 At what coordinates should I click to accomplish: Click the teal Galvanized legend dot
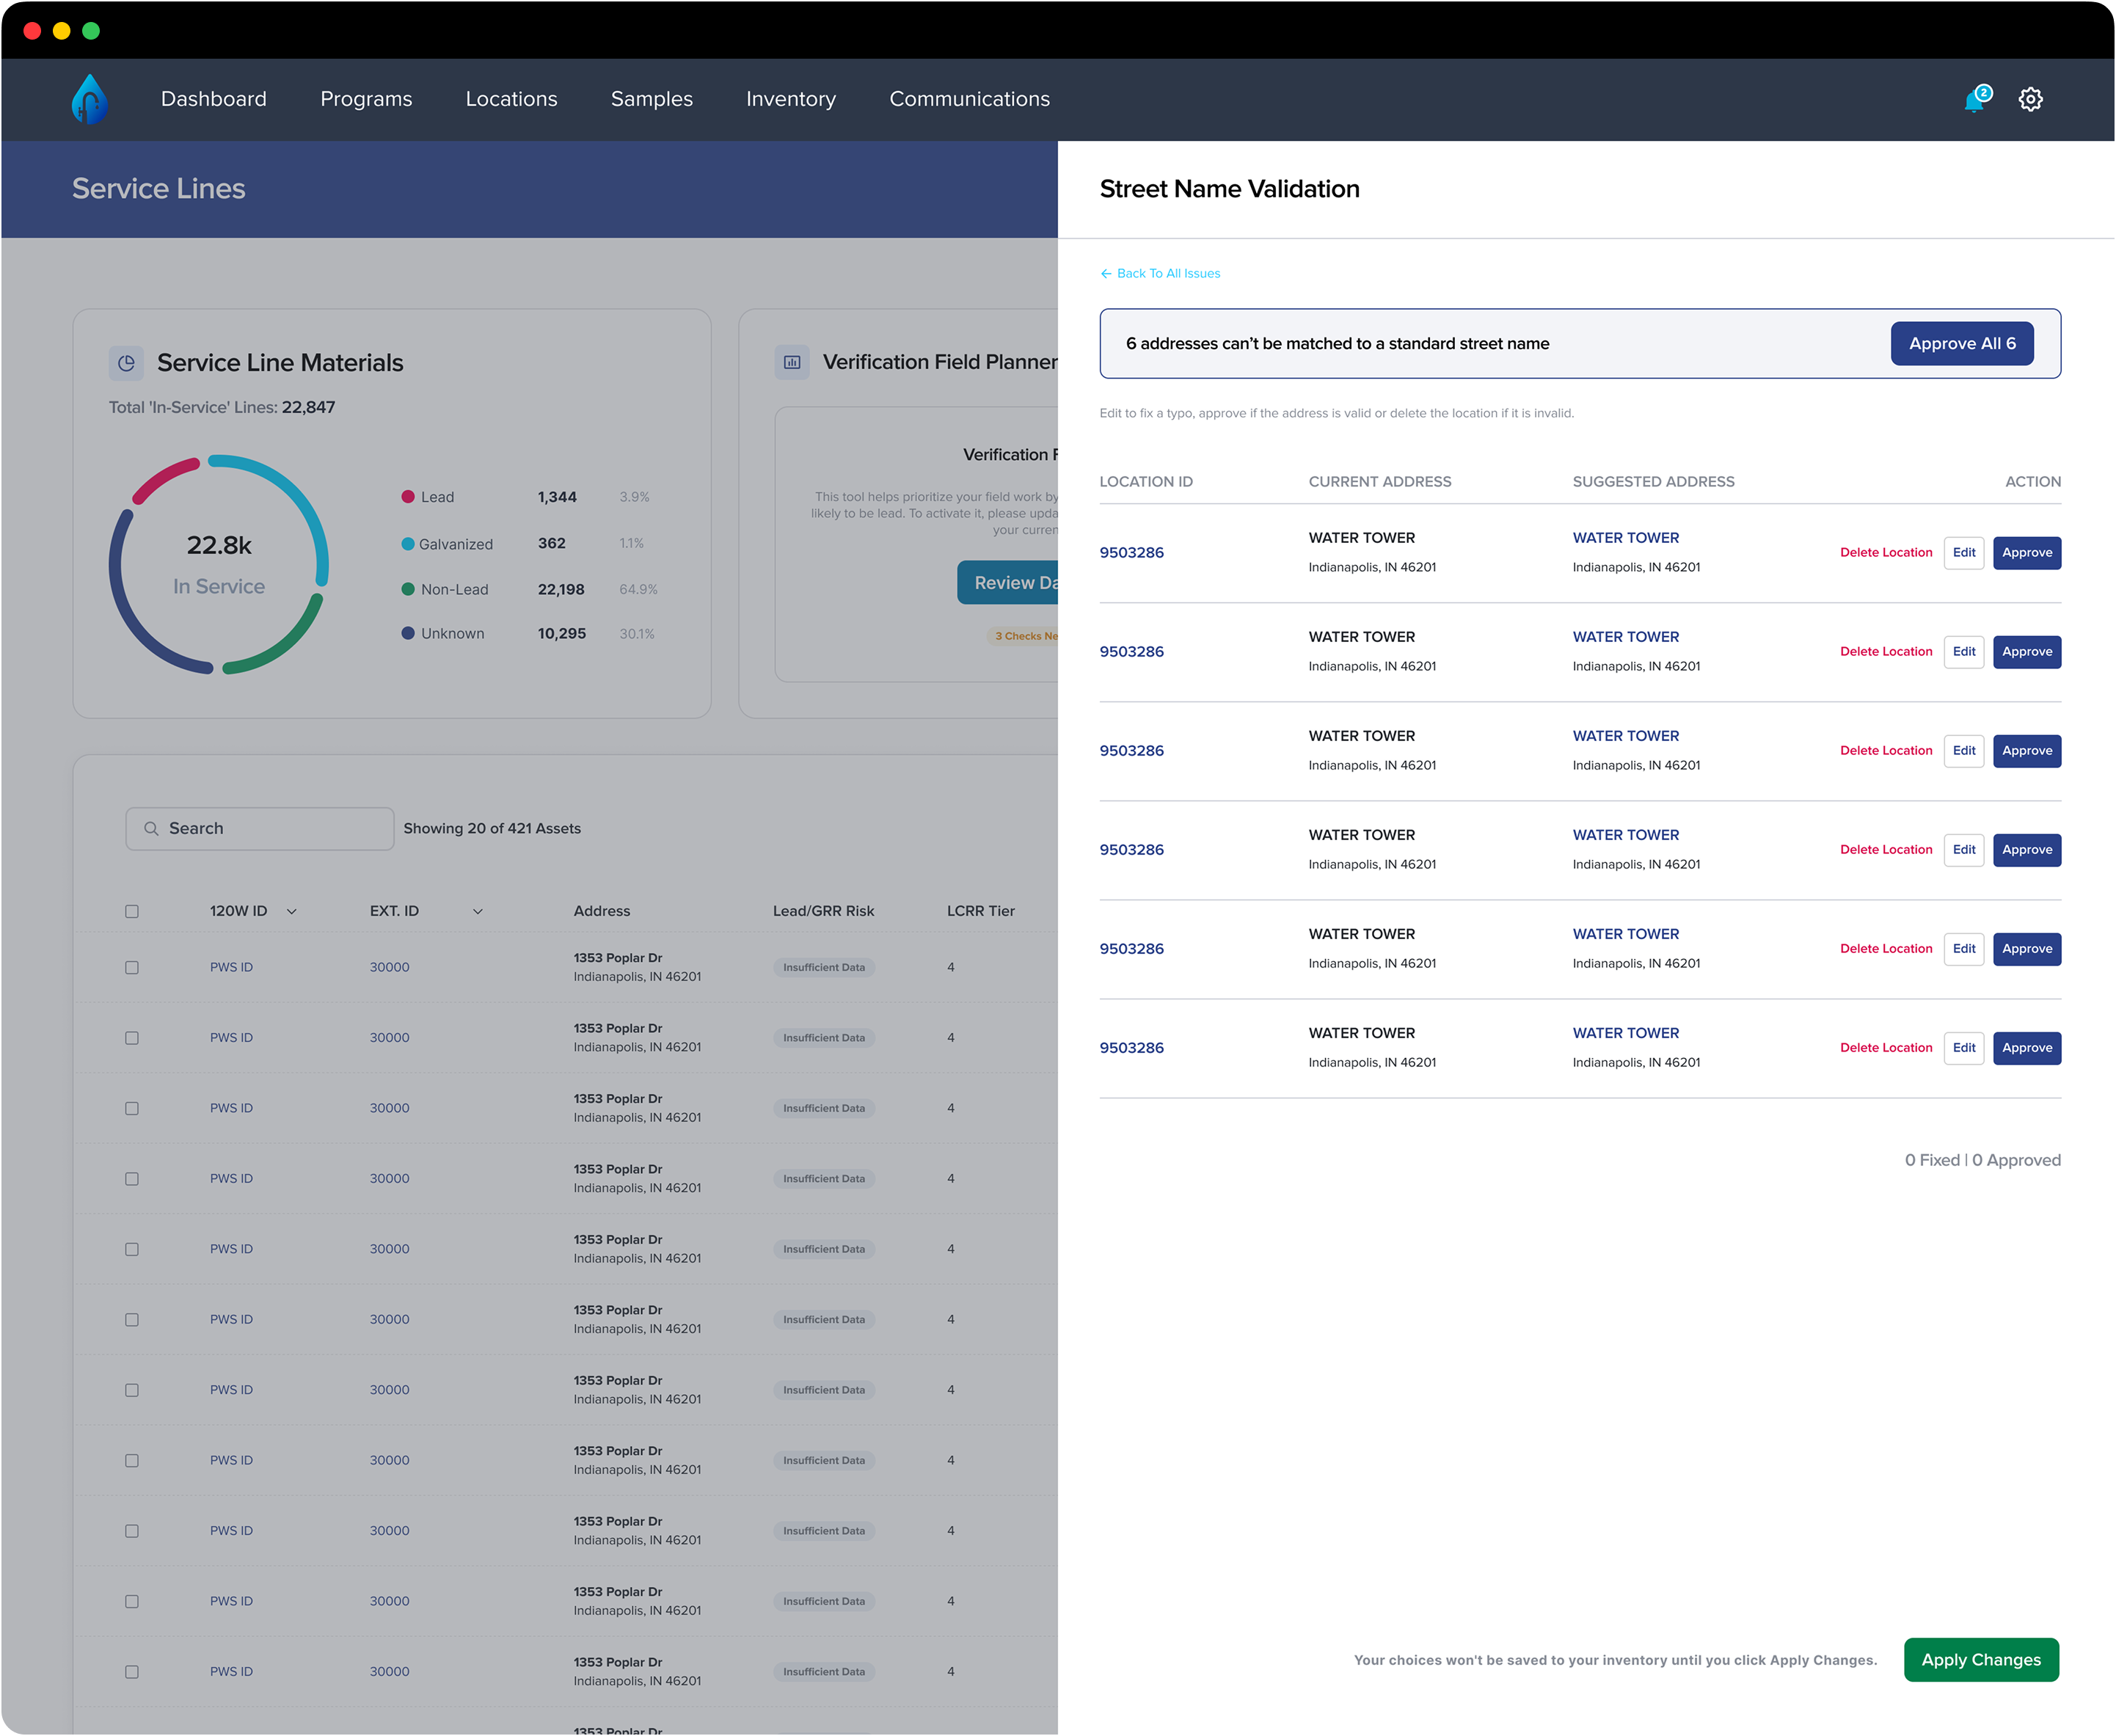[x=408, y=544]
